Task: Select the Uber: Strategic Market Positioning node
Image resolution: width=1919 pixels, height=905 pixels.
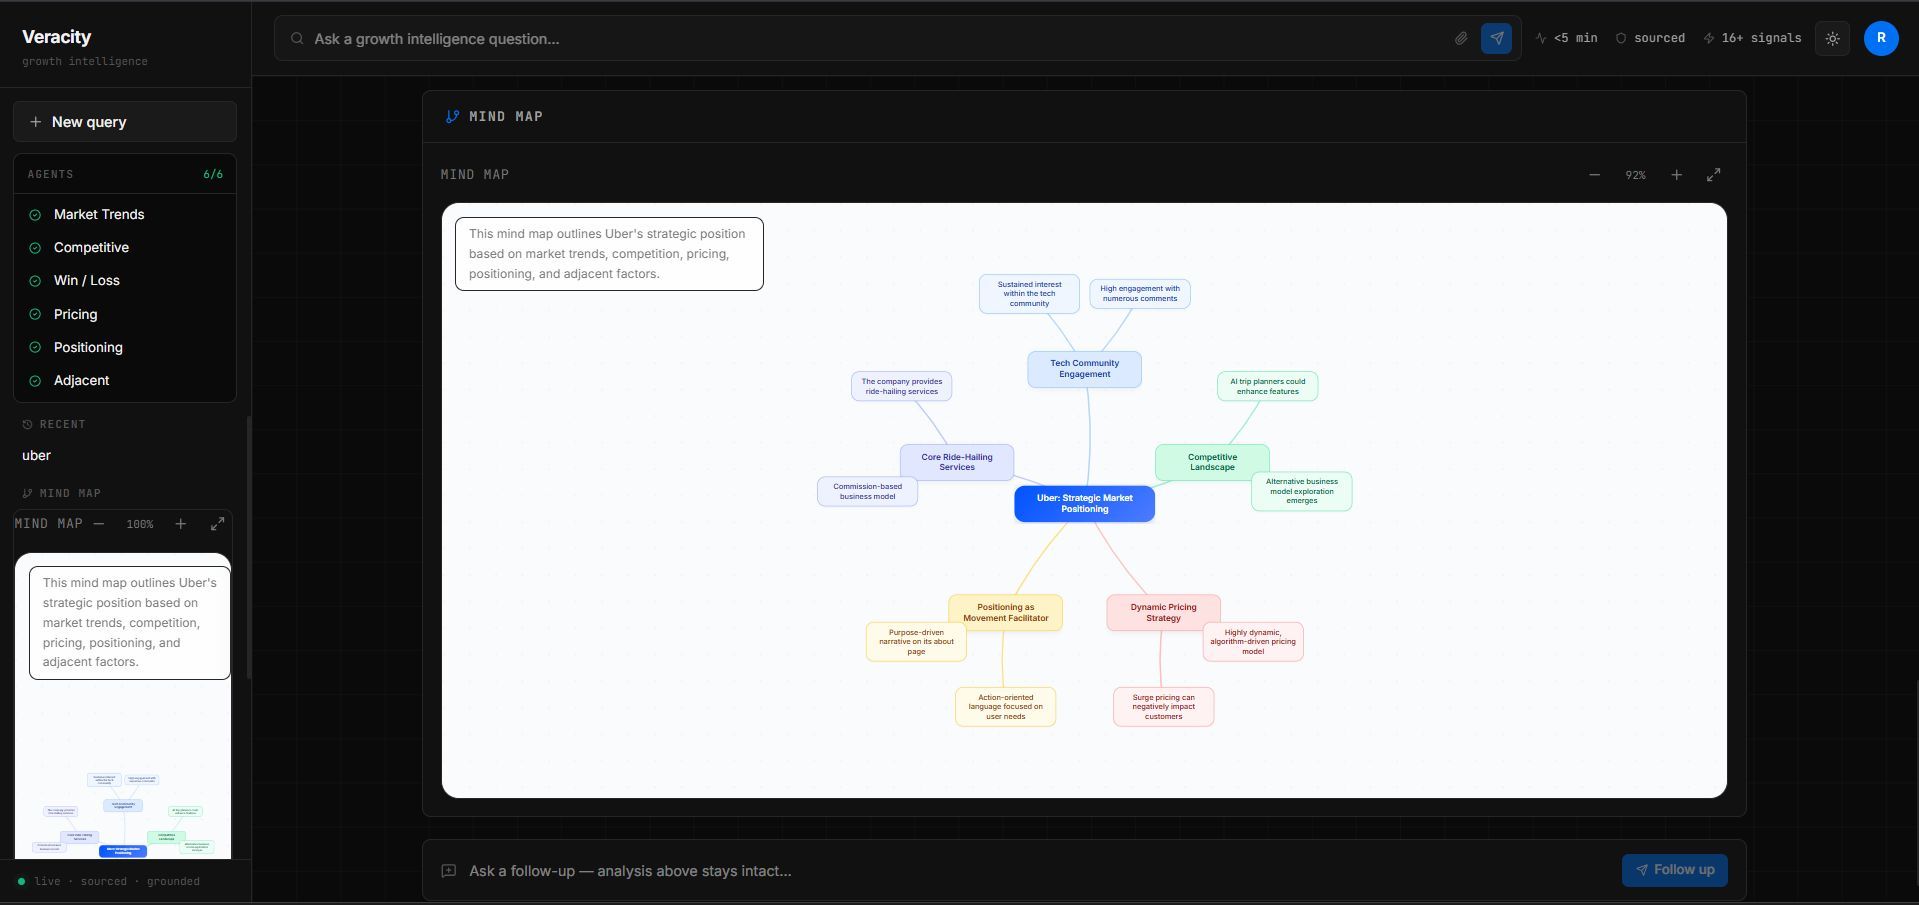Action: 1084,504
